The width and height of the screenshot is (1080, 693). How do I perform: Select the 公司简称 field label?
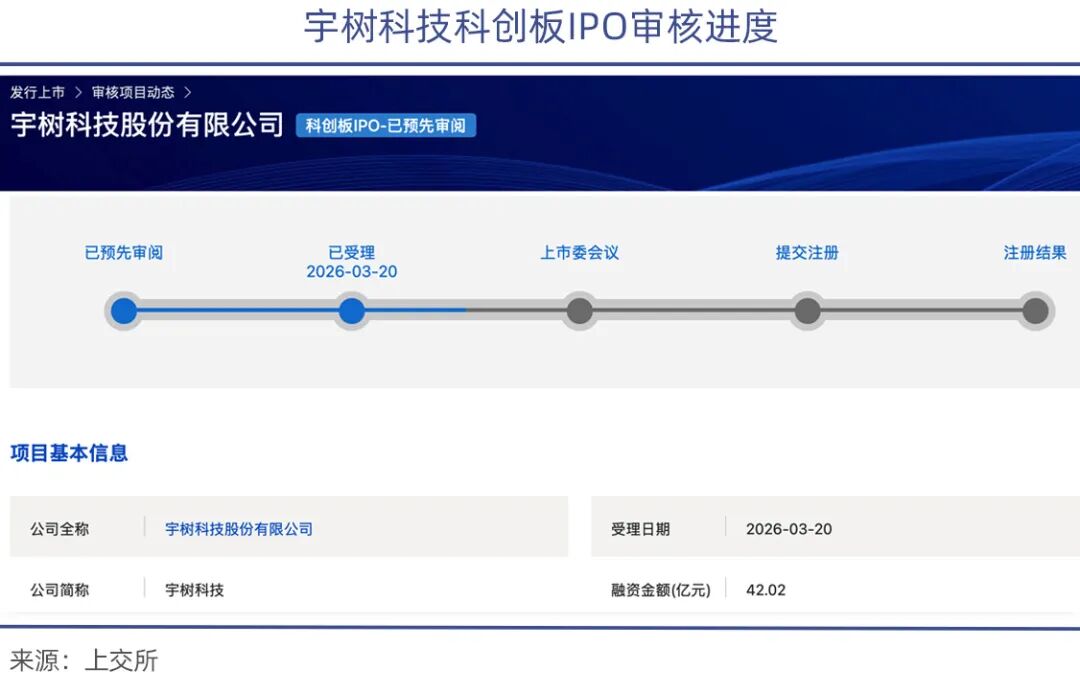pos(59,590)
